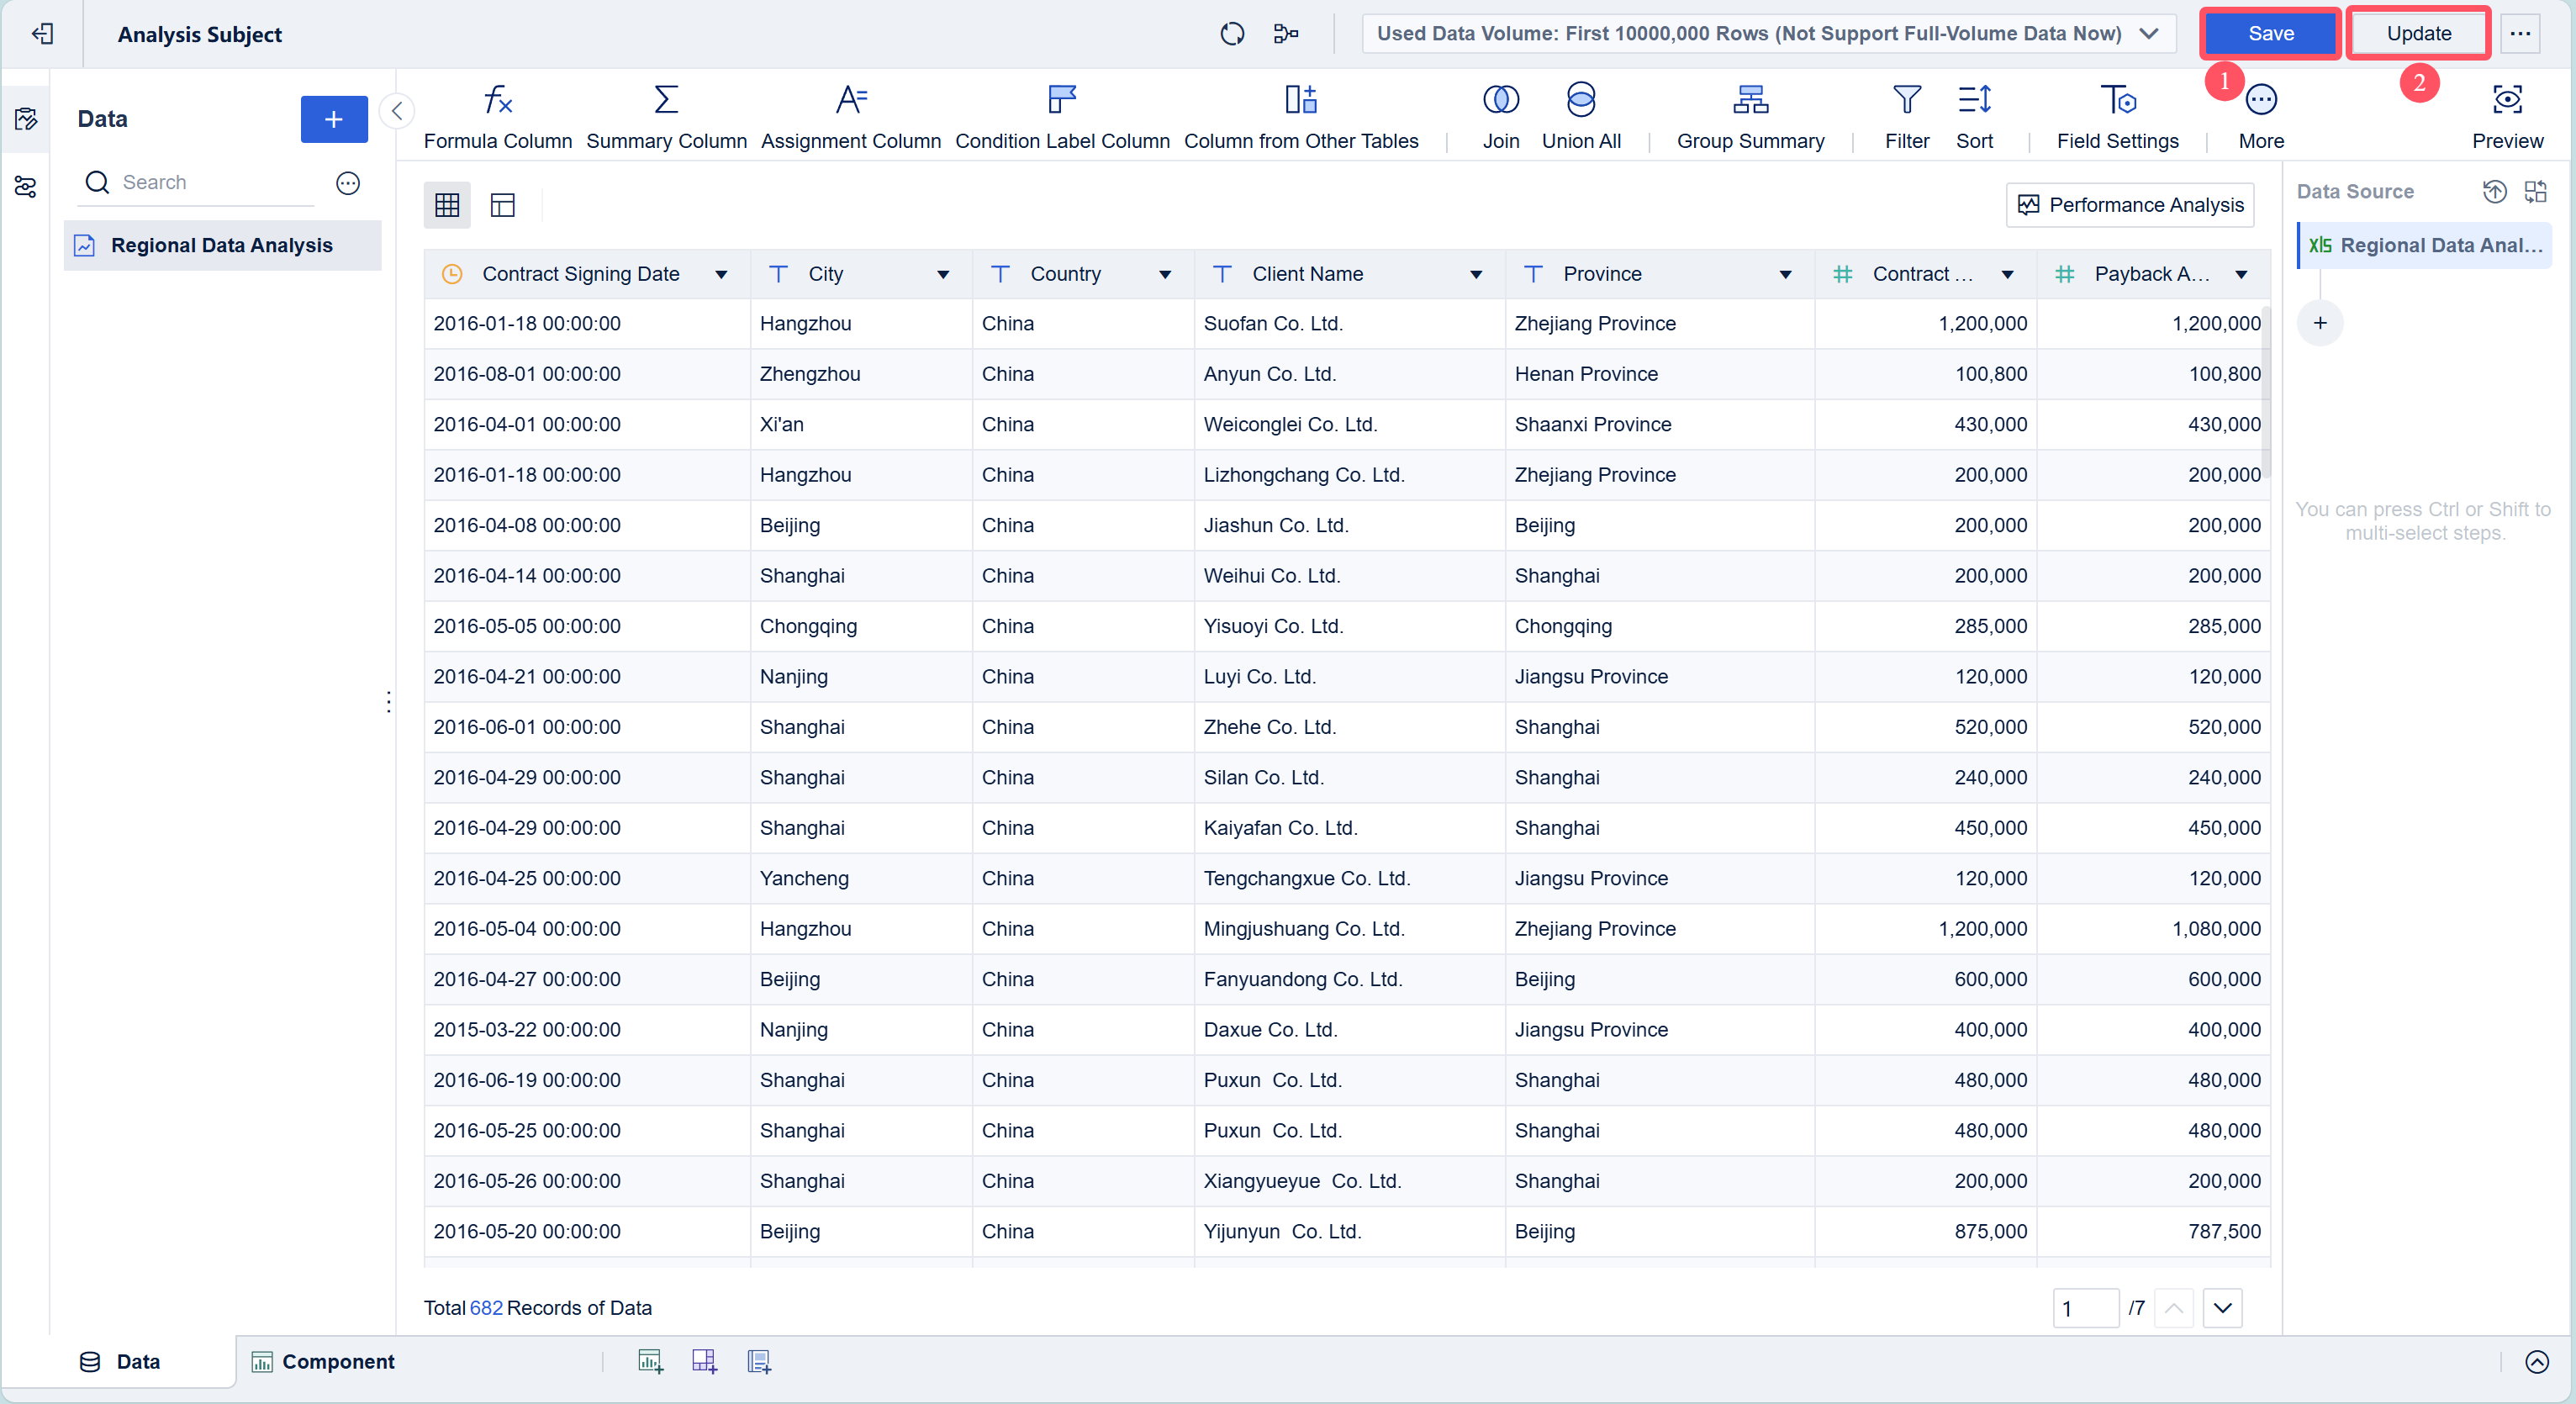Switch to the Data tab
Image resolution: width=2576 pixels, height=1404 pixels.
point(119,1361)
